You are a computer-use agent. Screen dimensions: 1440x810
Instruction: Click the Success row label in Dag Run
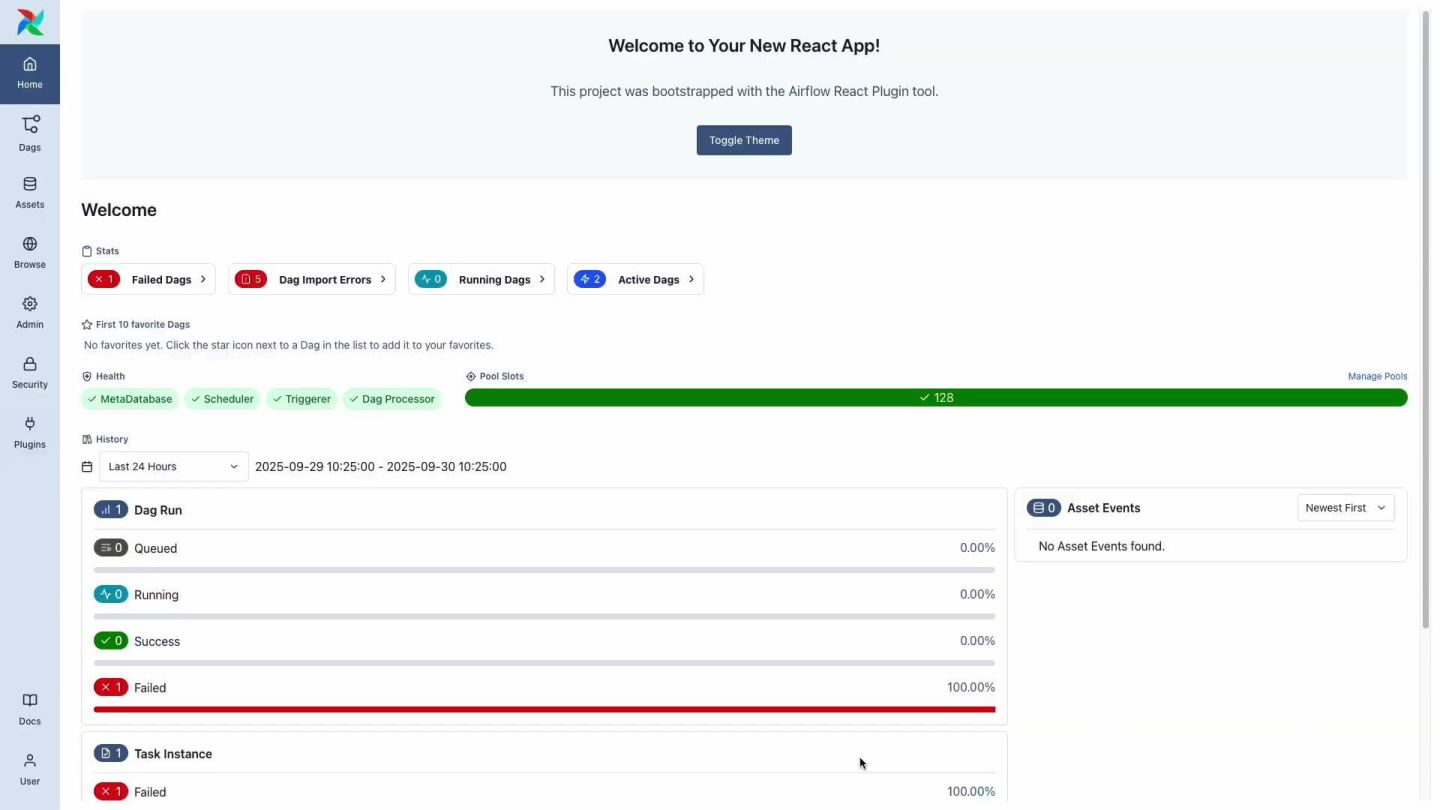click(x=157, y=641)
